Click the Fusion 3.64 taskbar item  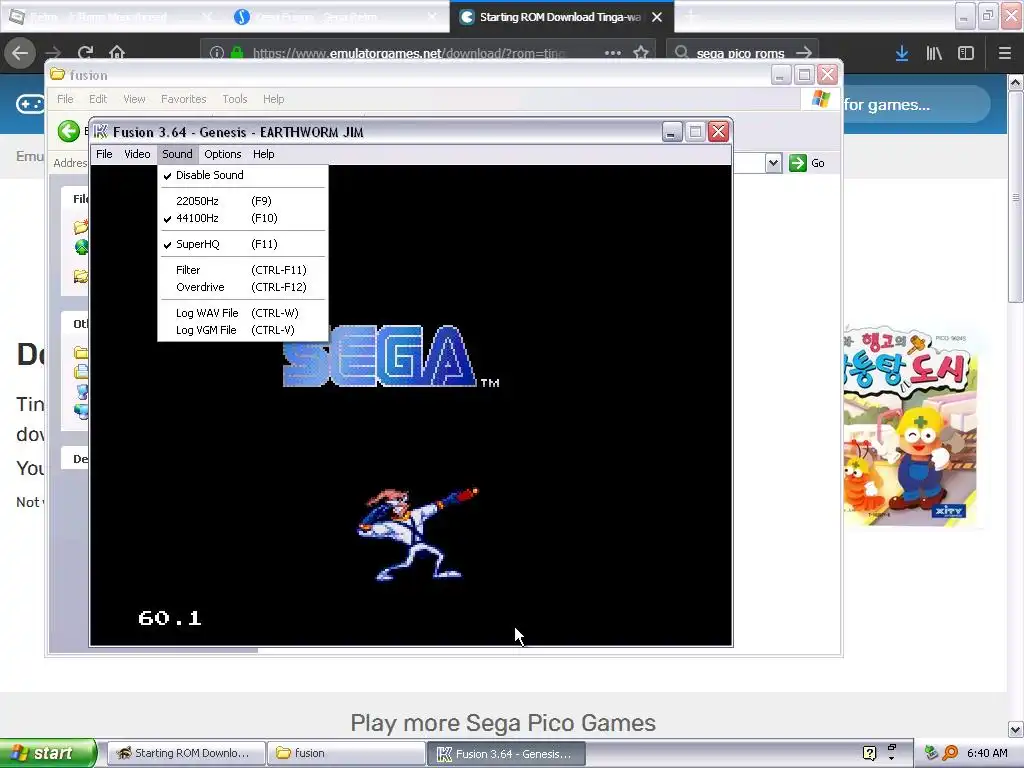click(x=506, y=754)
